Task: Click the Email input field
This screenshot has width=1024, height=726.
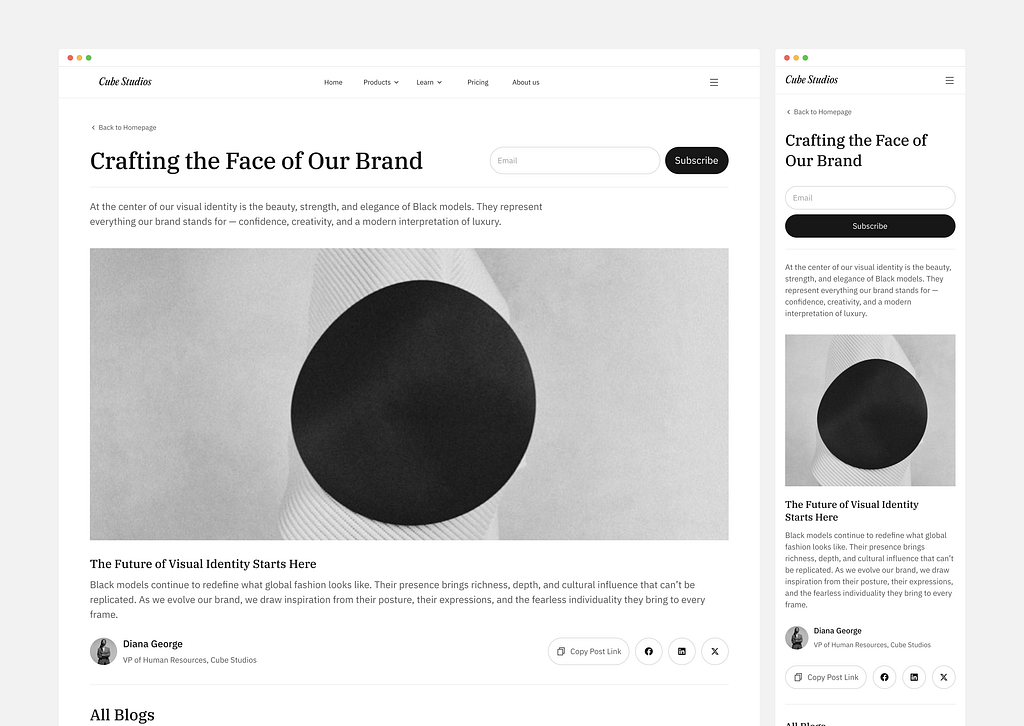Action: (574, 160)
